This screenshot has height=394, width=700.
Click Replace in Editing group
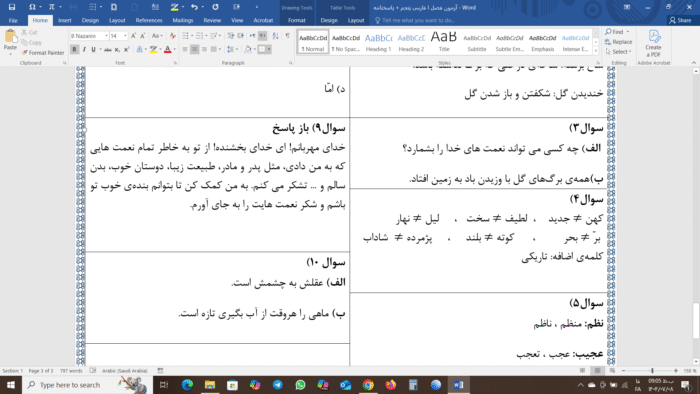(x=618, y=42)
